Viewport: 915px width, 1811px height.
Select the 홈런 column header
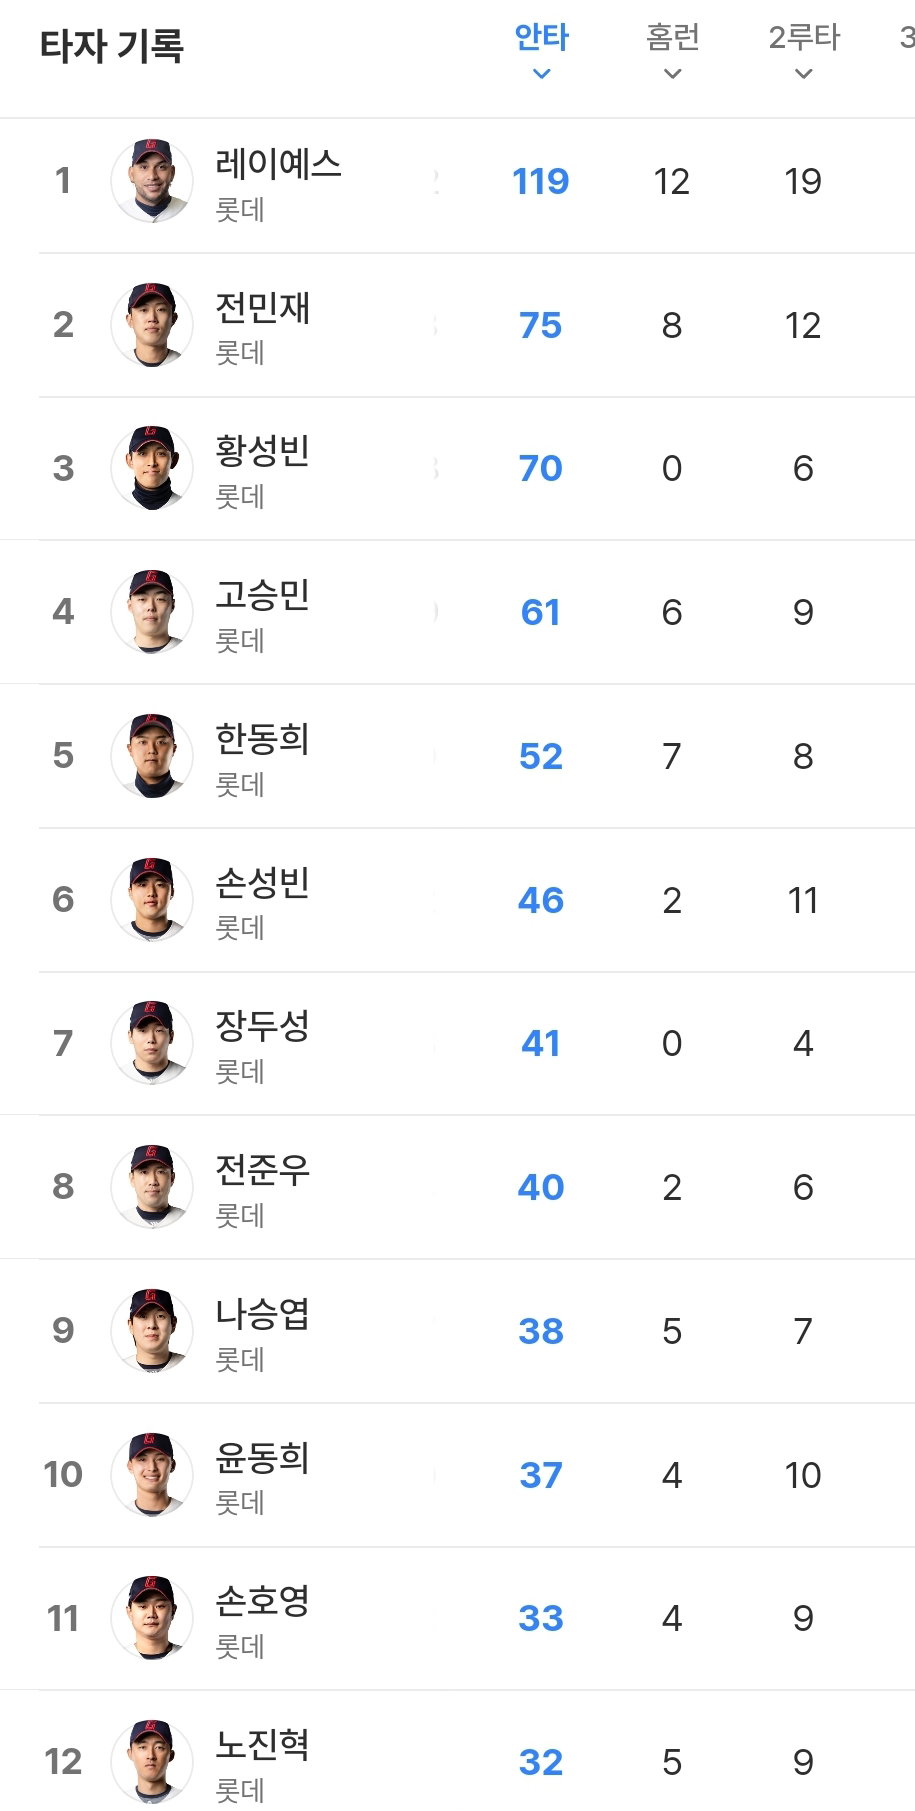(x=673, y=38)
